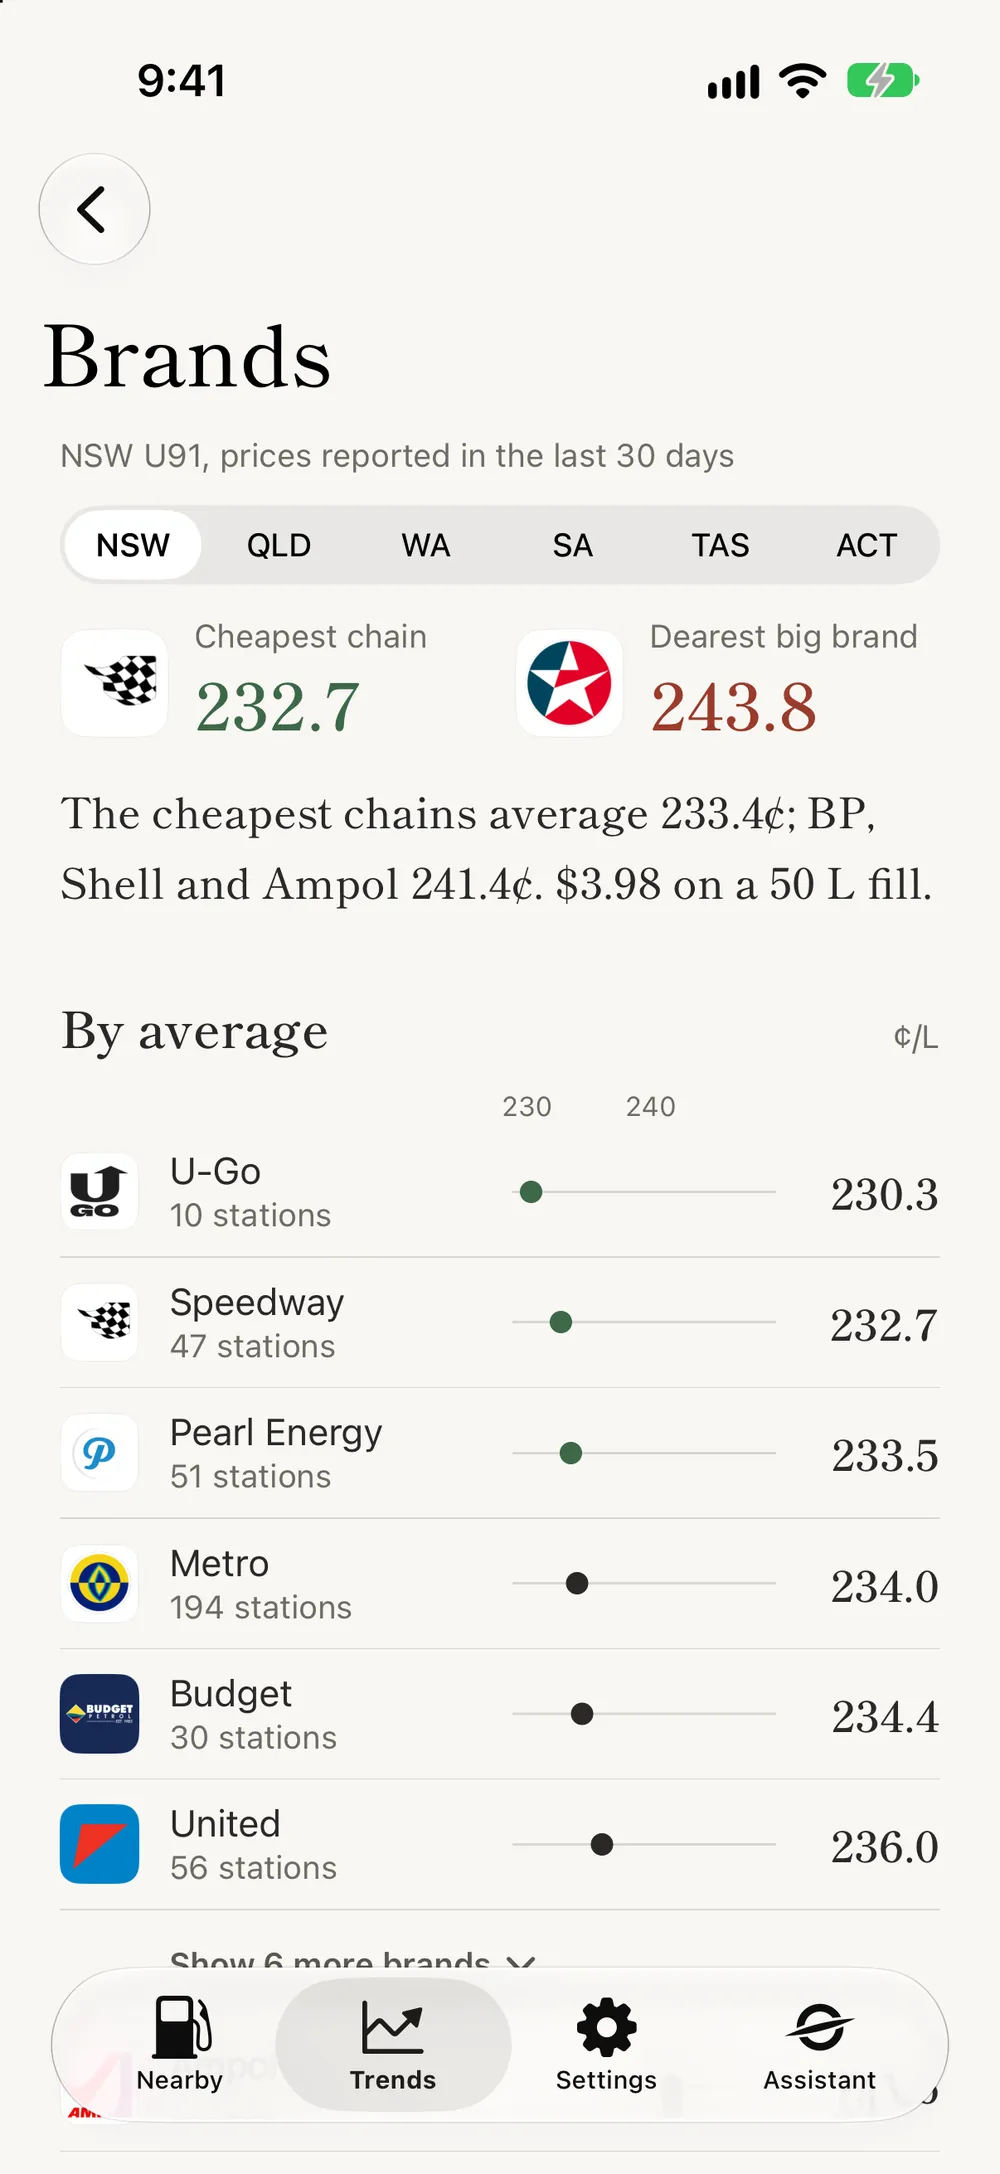Tap the Metro brand logo

[x=99, y=1583]
